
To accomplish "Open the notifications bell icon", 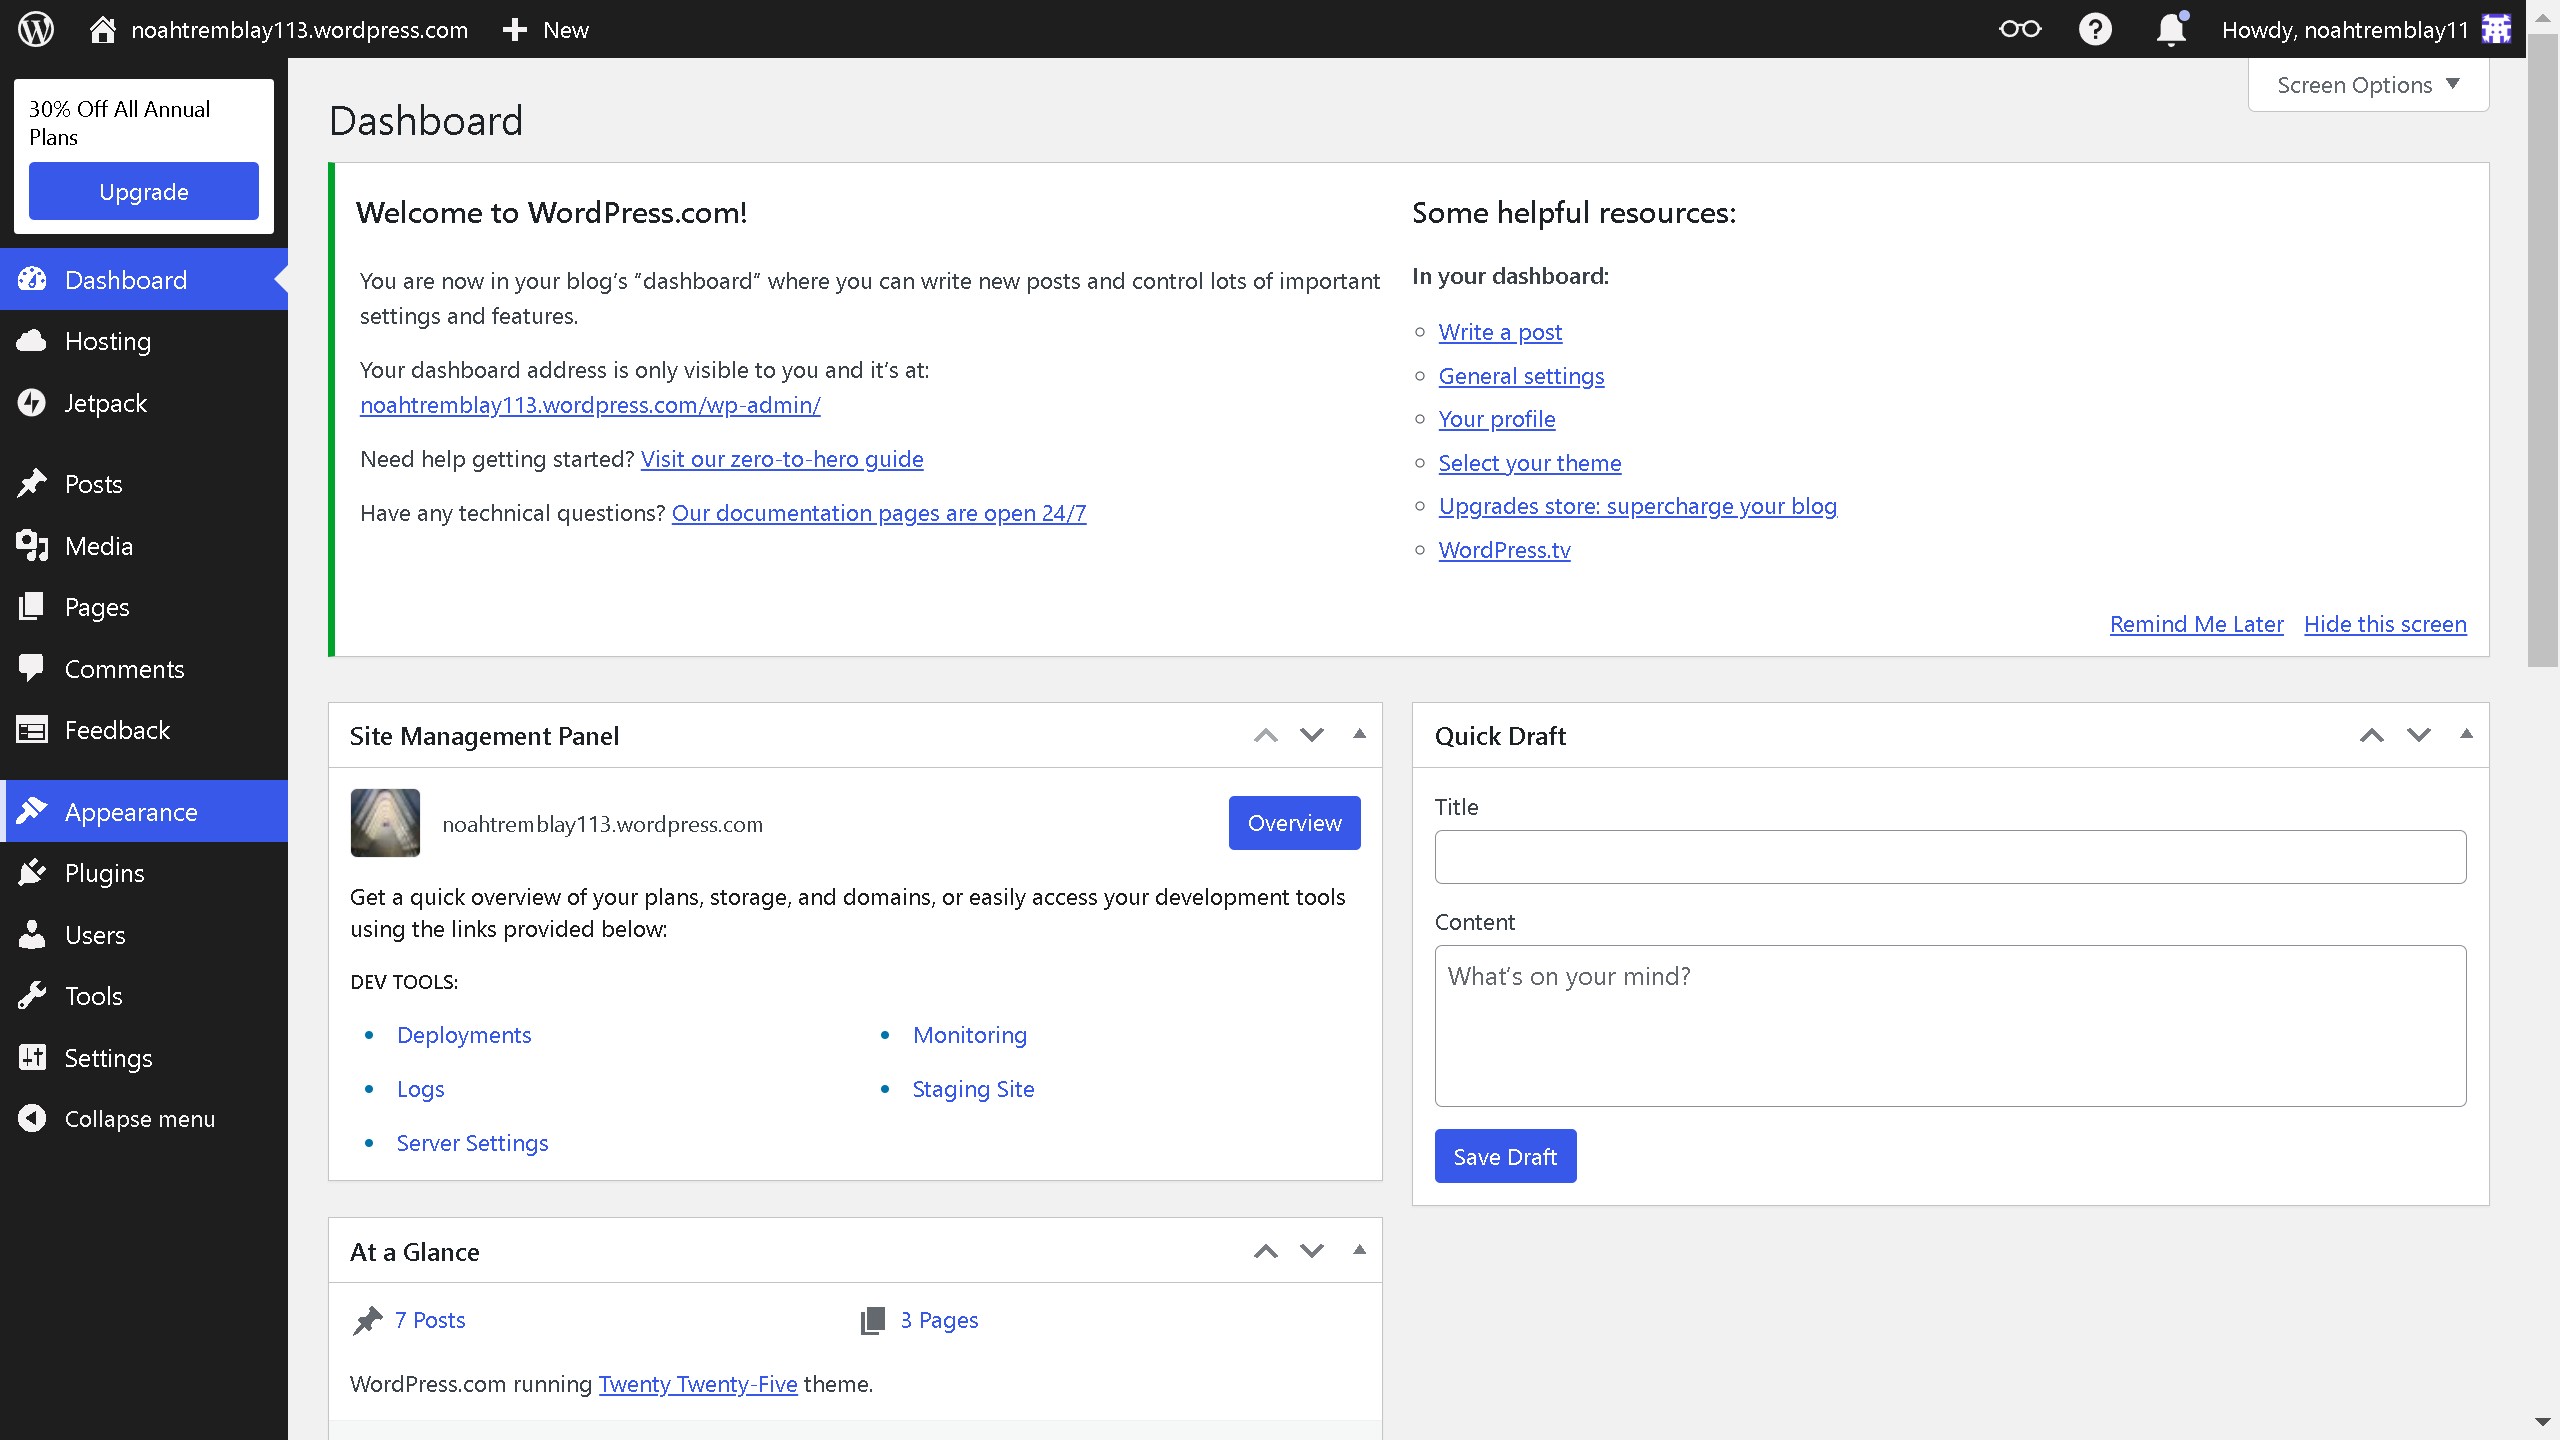I will 2170,29.
